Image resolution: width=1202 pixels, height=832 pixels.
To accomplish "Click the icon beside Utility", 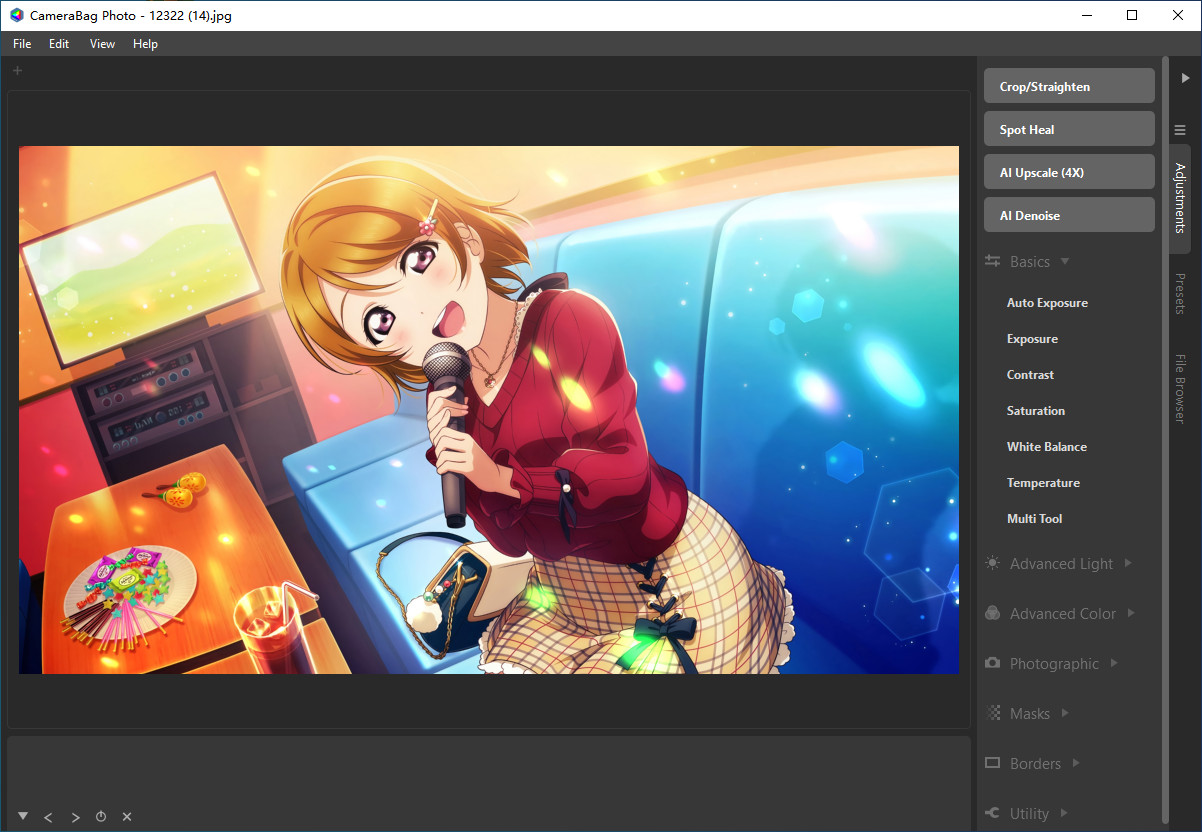I will 992,813.
